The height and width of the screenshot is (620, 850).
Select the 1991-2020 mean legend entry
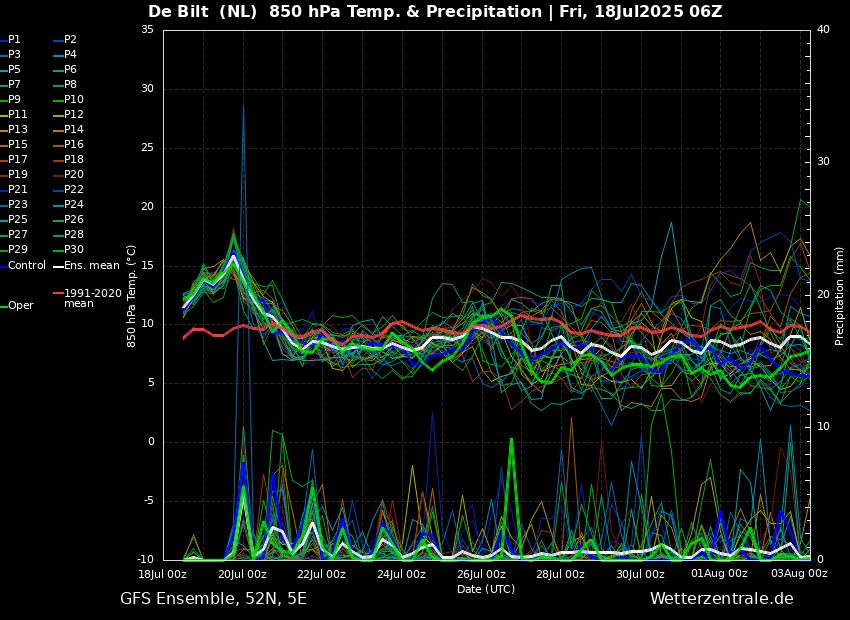pyautogui.click(x=92, y=298)
